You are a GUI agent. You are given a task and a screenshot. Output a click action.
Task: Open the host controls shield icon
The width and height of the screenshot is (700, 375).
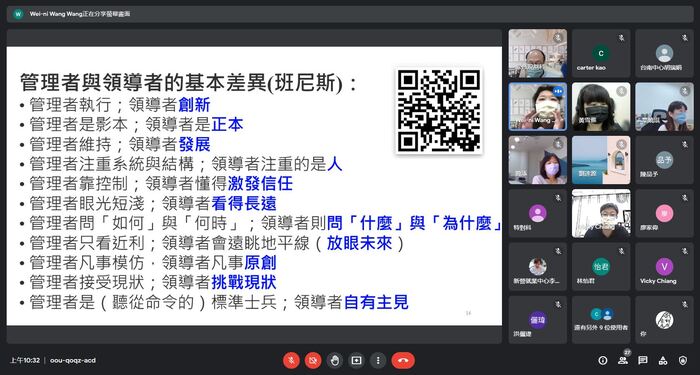(683, 360)
